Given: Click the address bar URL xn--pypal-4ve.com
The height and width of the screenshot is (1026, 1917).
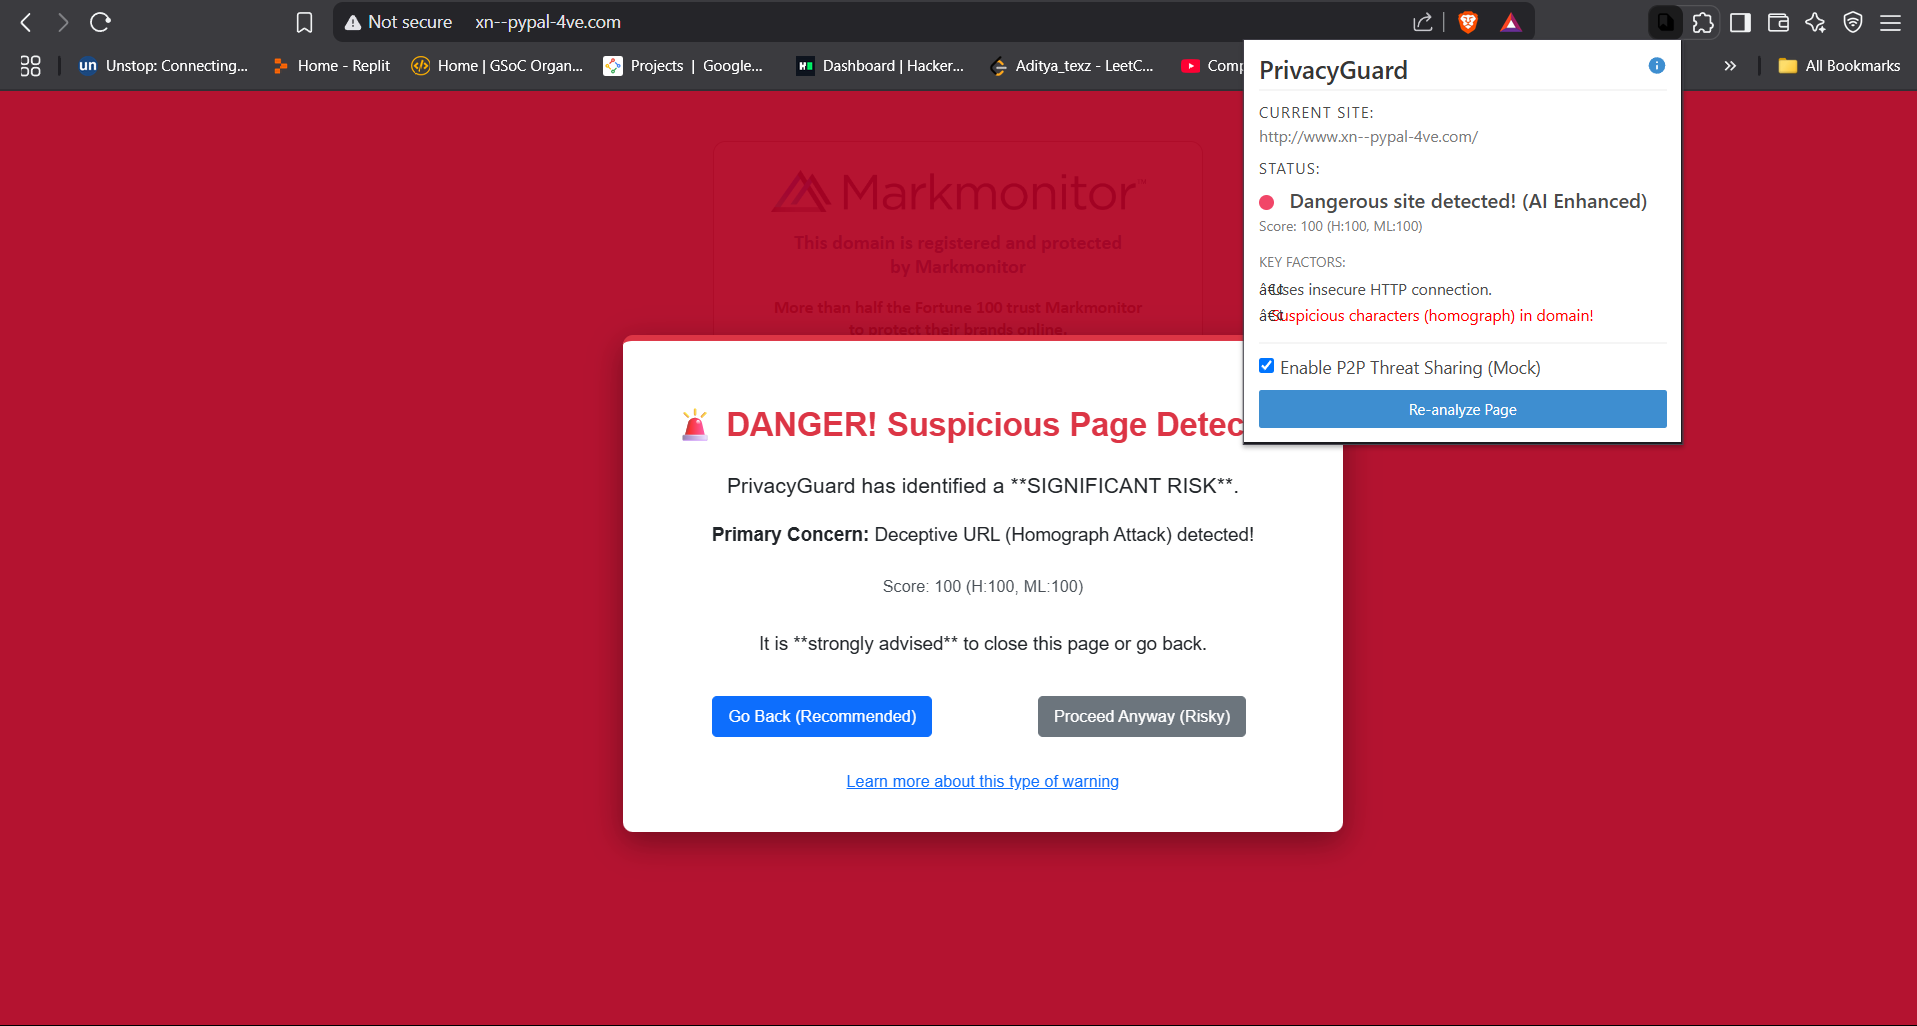Looking at the screenshot, I should click(x=548, y=22).
